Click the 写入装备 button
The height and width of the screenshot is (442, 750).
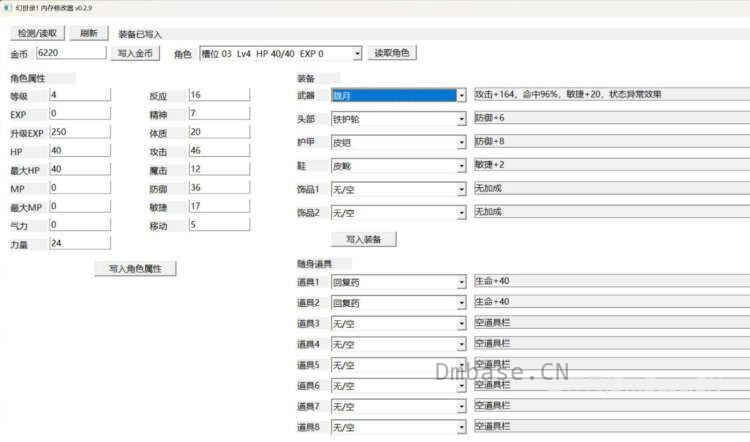tap(364, 239)
